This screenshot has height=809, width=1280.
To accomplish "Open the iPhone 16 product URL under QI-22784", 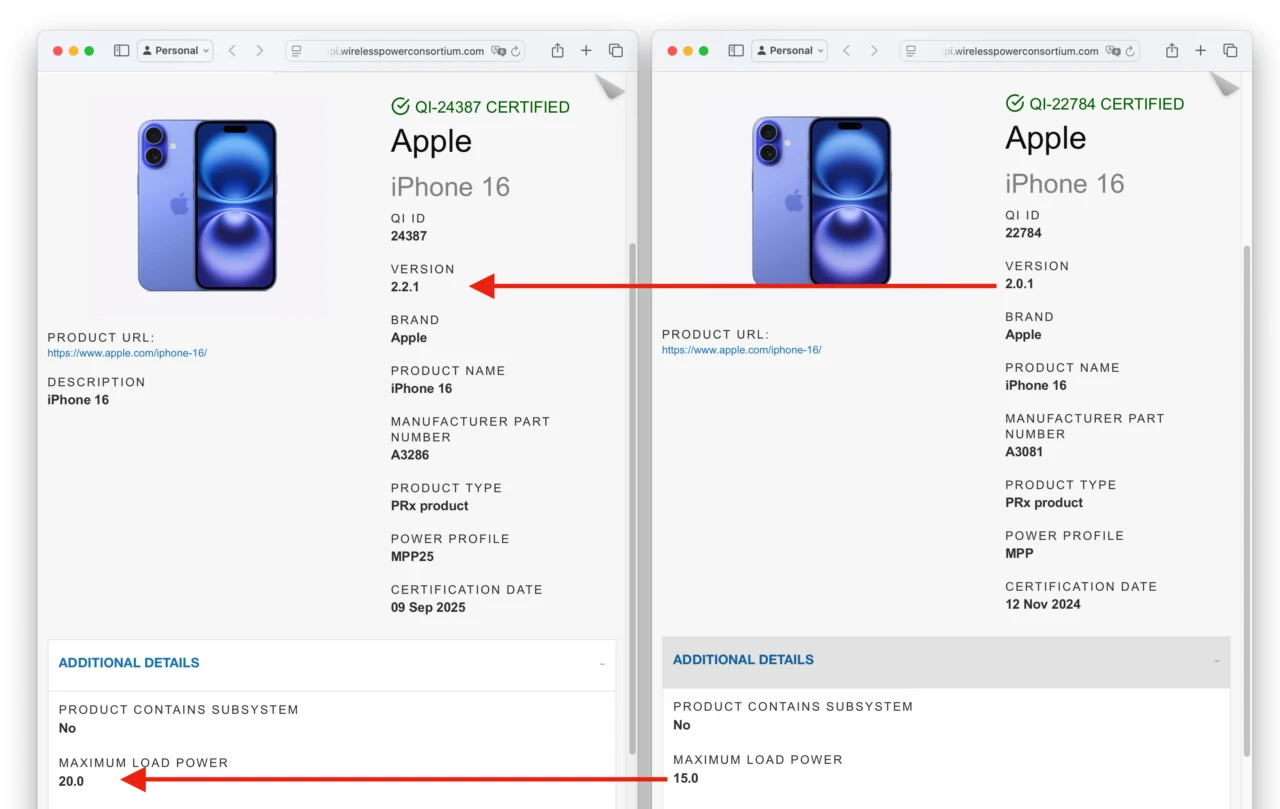I will 741,350.
